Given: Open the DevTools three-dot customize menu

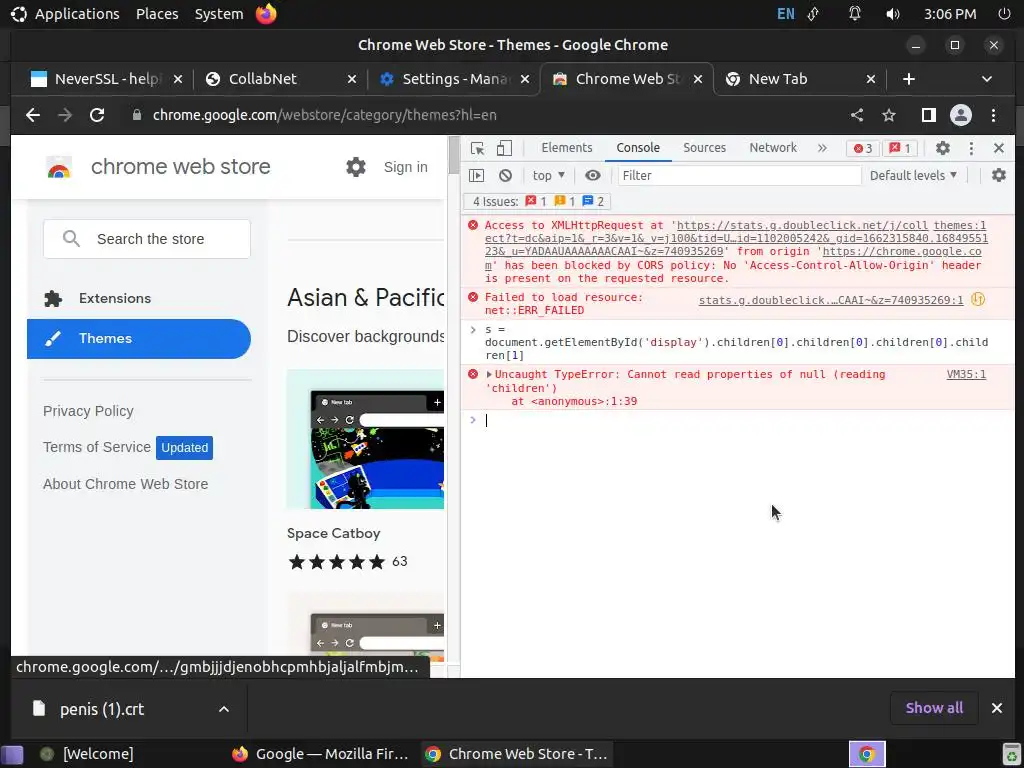Looking at the screenshot, I should click(x=971, y=148).
